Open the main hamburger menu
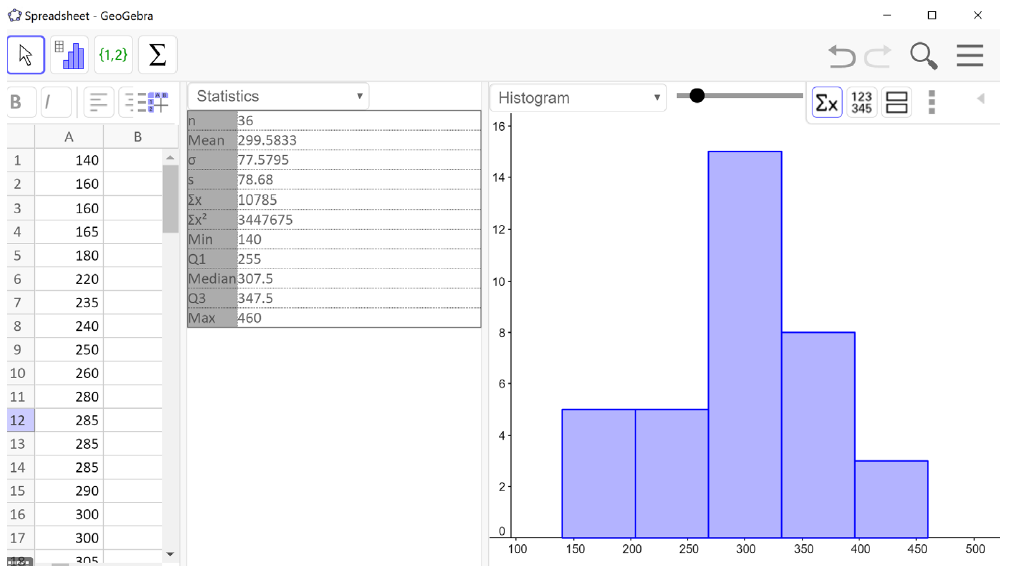1009x566 pixels. click(970, 55)
